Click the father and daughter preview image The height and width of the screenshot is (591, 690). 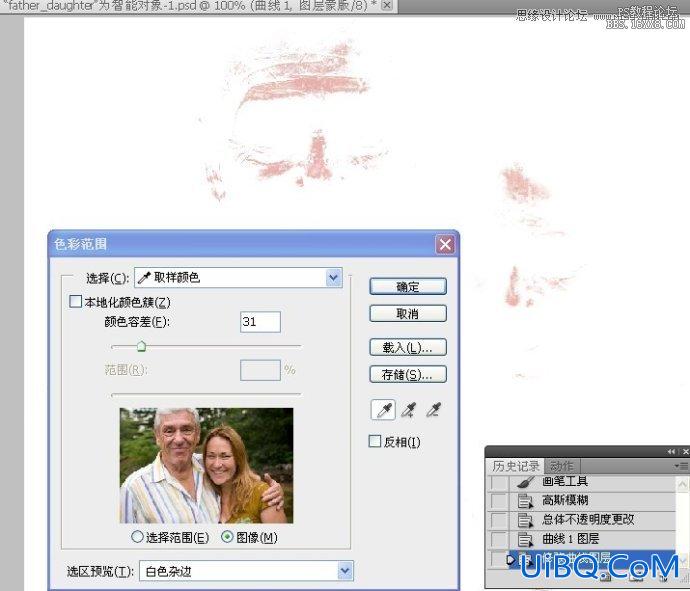(x=206, y=466)
